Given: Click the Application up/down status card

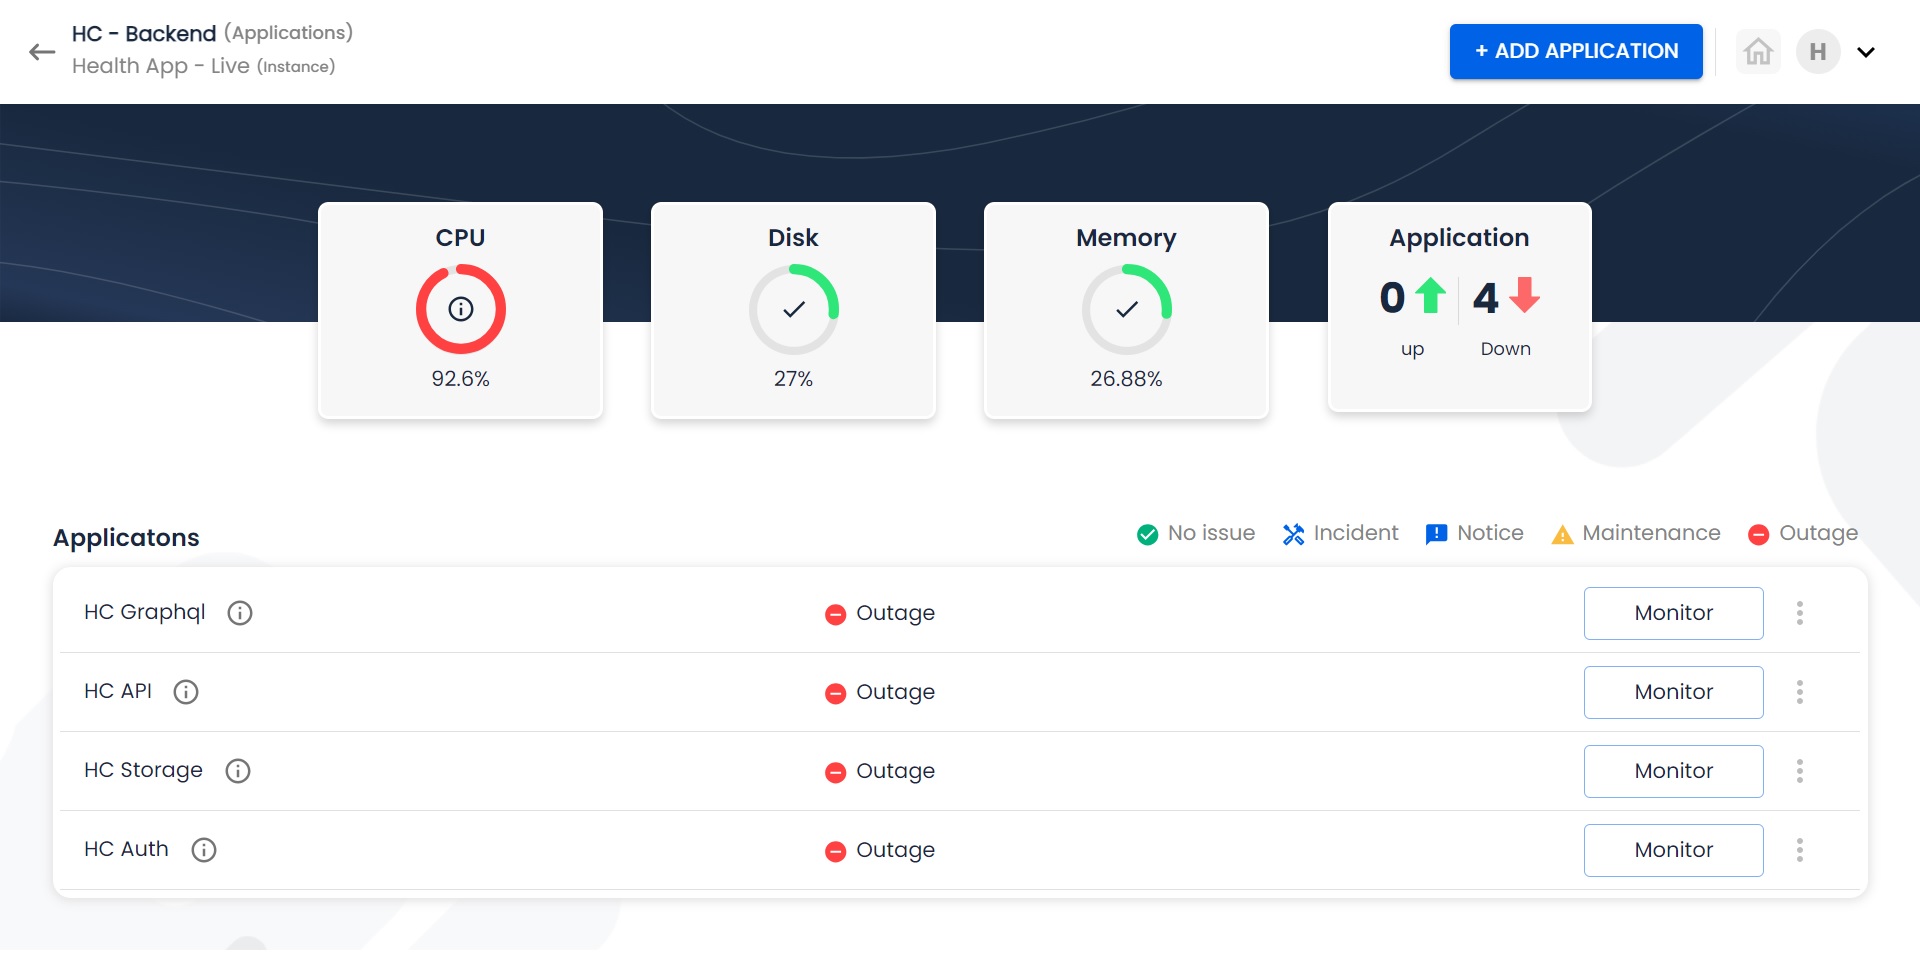Looking at the screenshot, I should (1458, 307).
